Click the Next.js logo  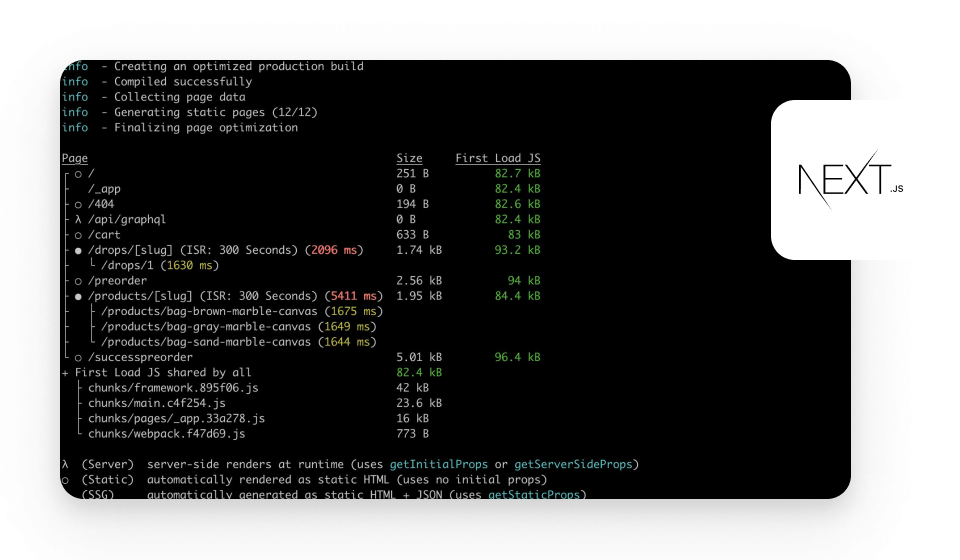tap(843, 180)
